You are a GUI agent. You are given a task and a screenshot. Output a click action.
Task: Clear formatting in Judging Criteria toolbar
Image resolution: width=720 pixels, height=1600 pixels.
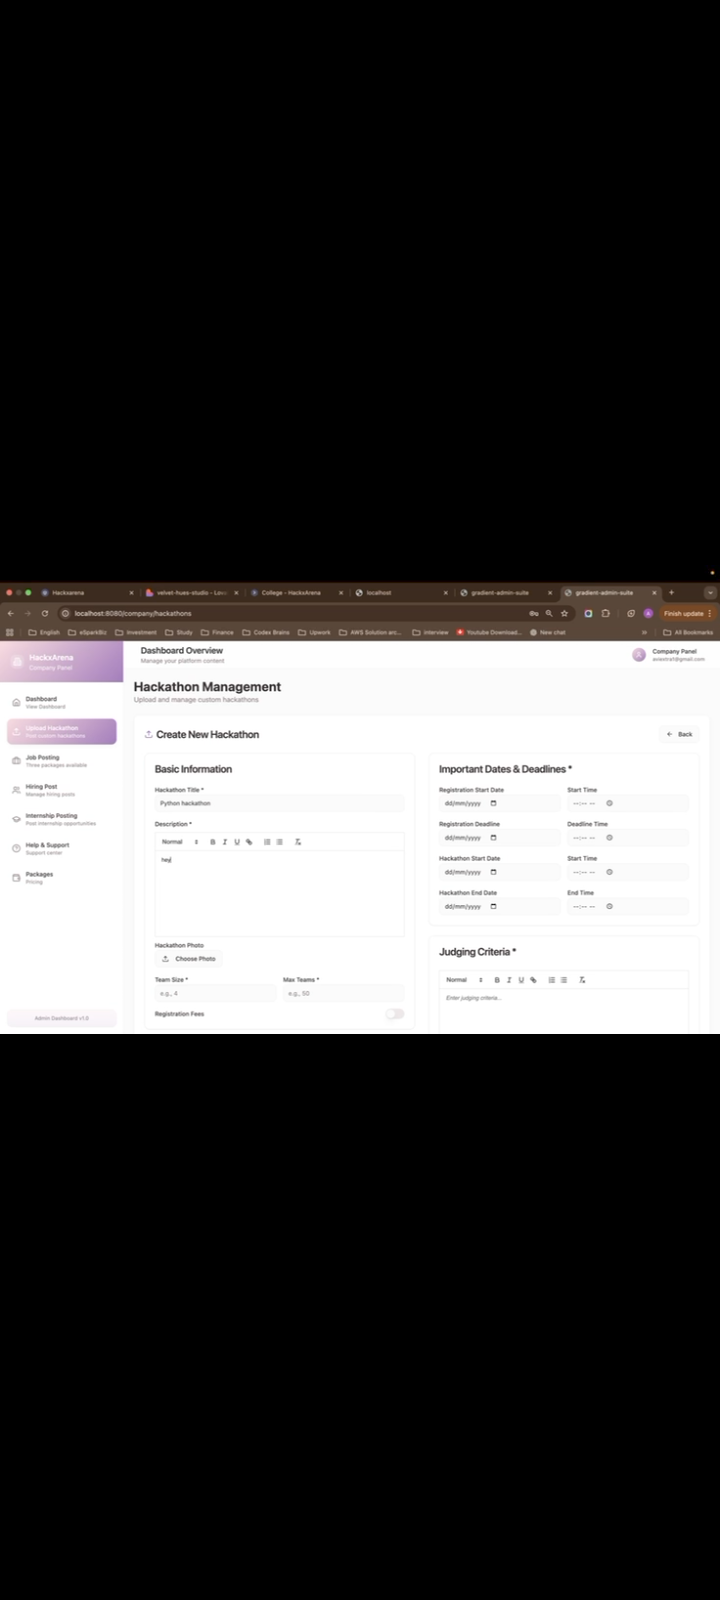582,980
